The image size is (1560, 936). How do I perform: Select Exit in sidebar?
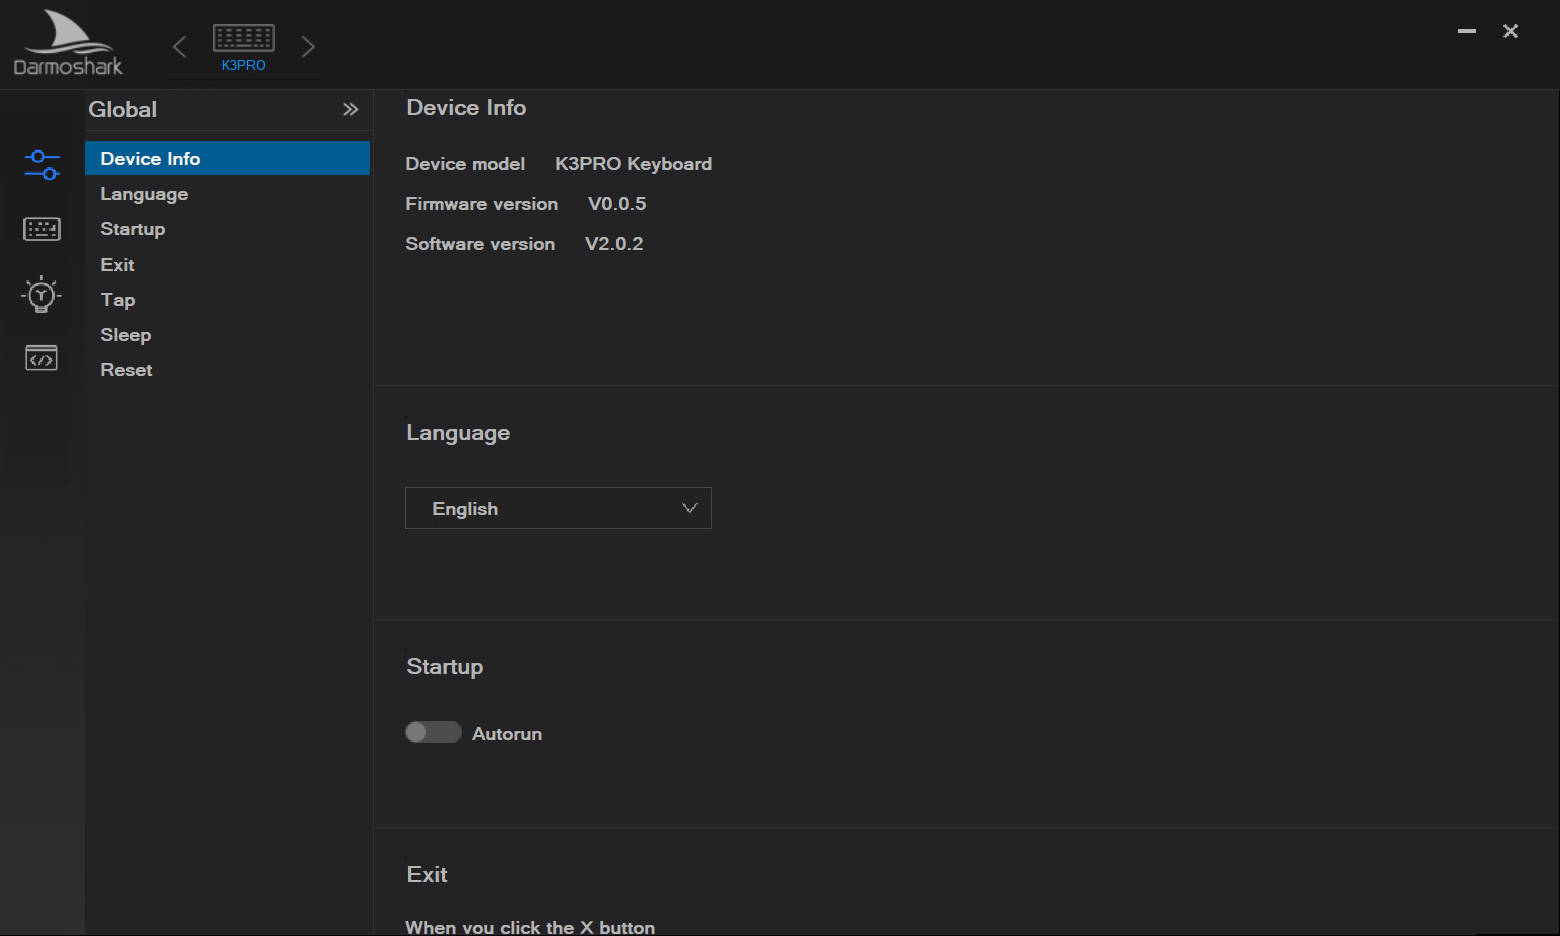pyautogui.click(x=227, y=264)
